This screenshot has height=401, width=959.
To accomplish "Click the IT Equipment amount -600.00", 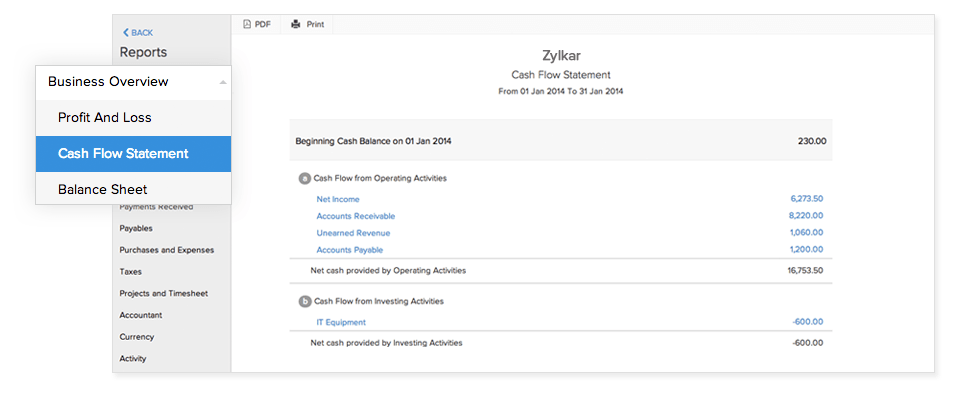I will [806, 322].
